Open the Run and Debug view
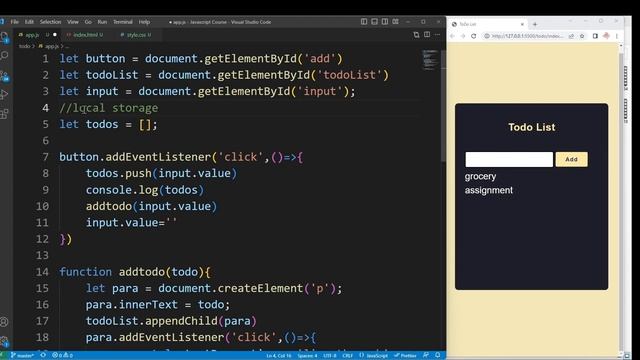Viewport: 640px width, 360px height. [x=4, y=94]
